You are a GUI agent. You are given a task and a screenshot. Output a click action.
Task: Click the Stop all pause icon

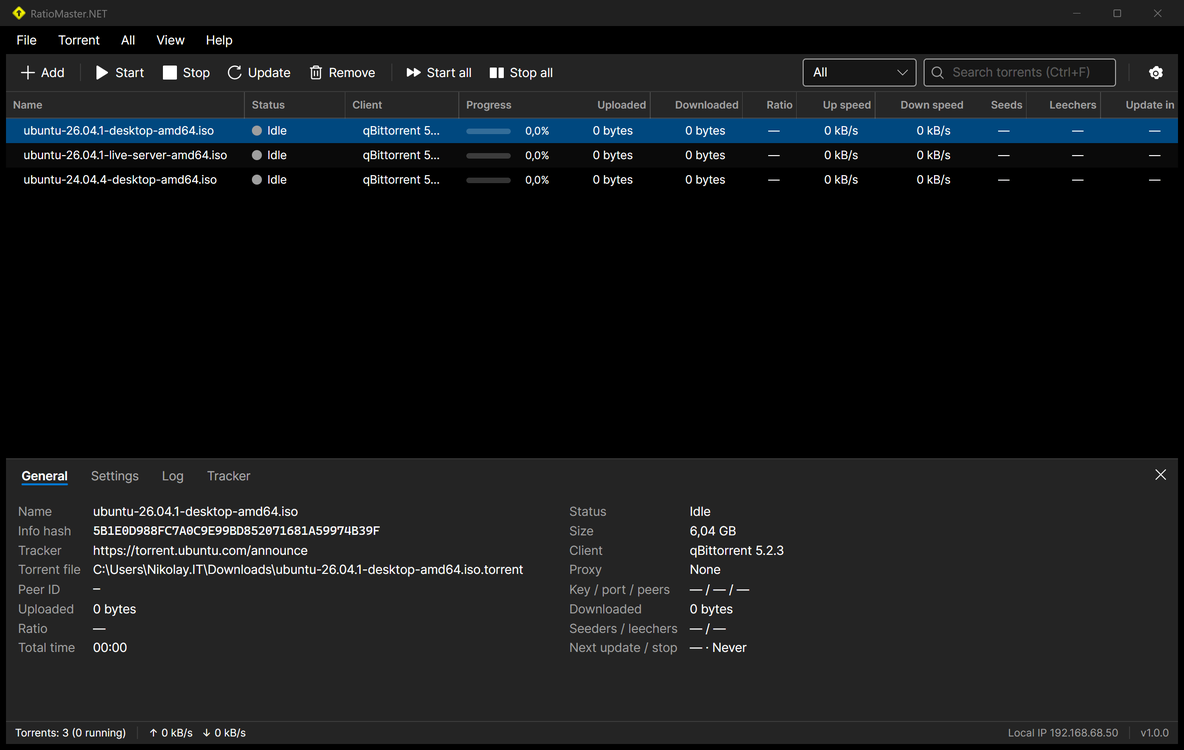pos(496,73)
